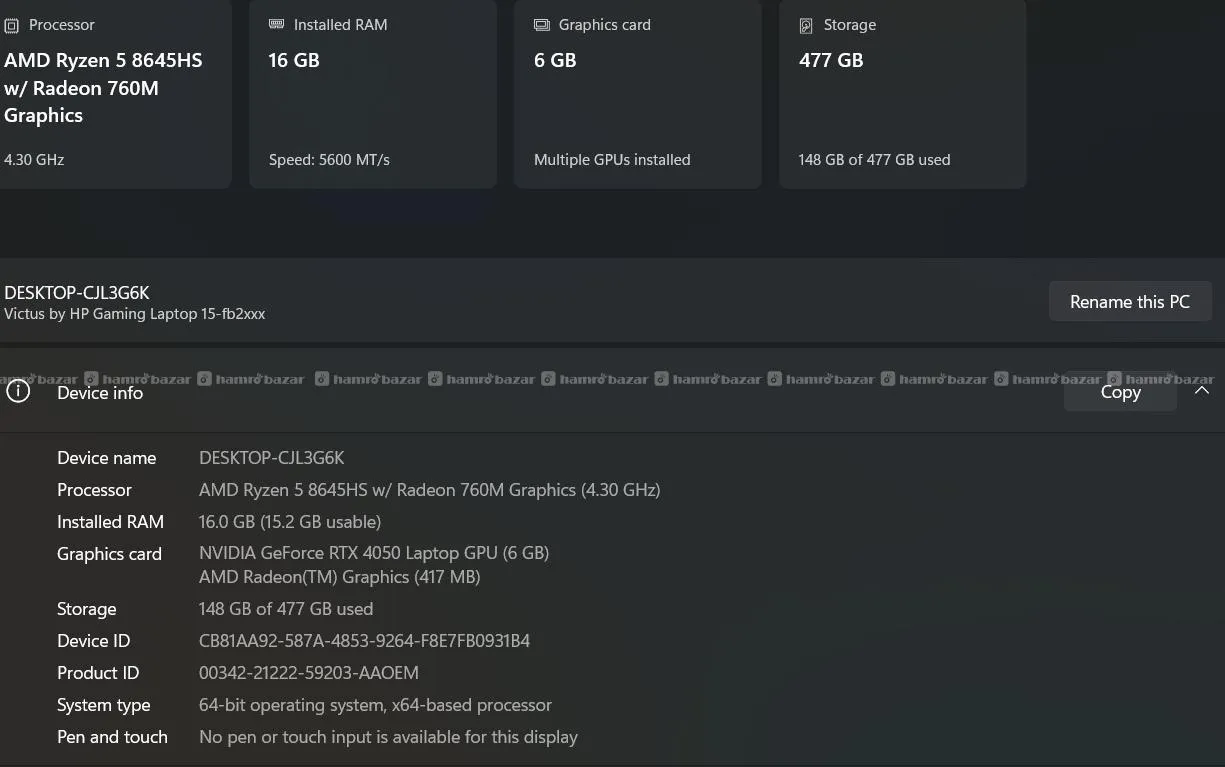Click the Device info section header
This screenshot has height=767, width=1225.
click(x=612, y=392)
